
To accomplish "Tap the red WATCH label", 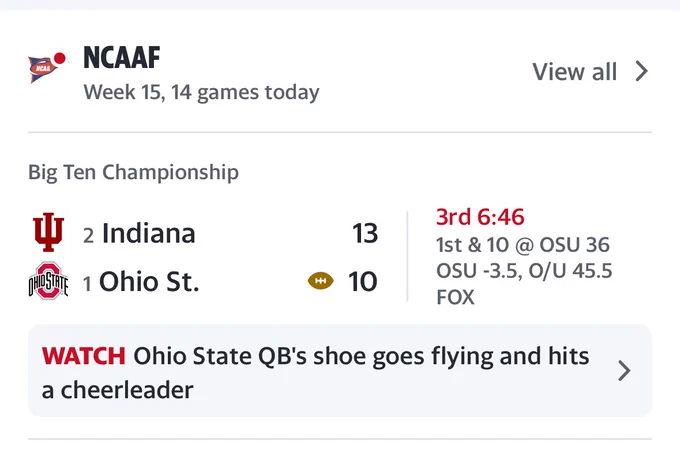I will click(84, 356).
